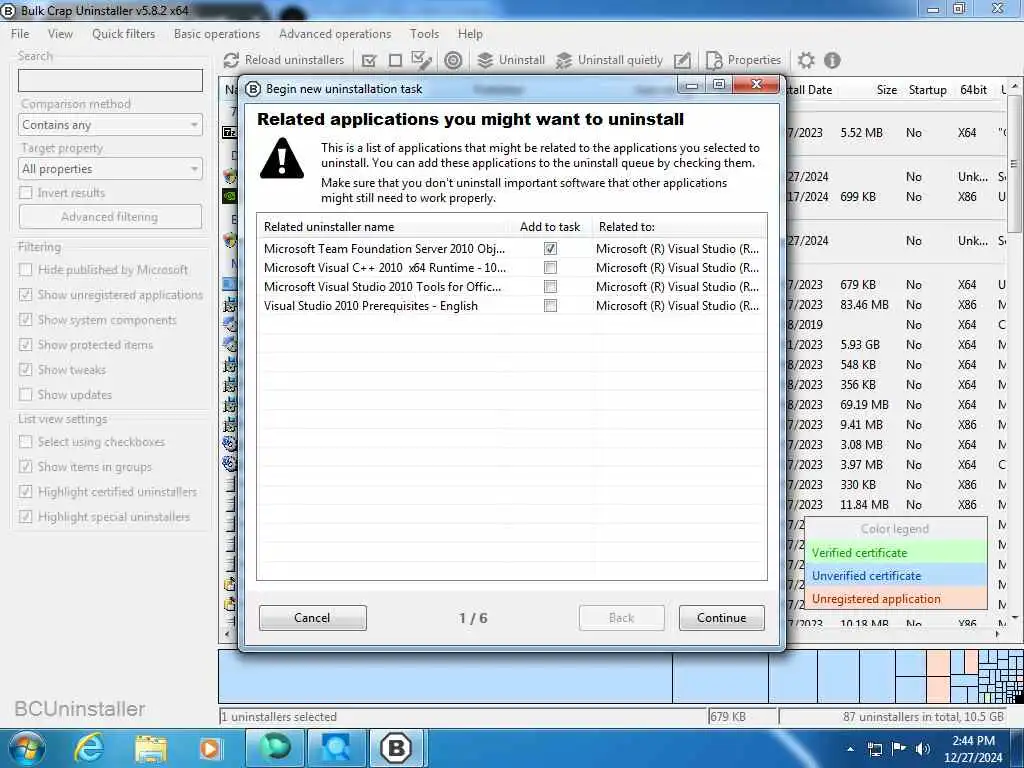Click the modify edit pencil toolbar icon
1024x768 pixels.
point(682,60)
